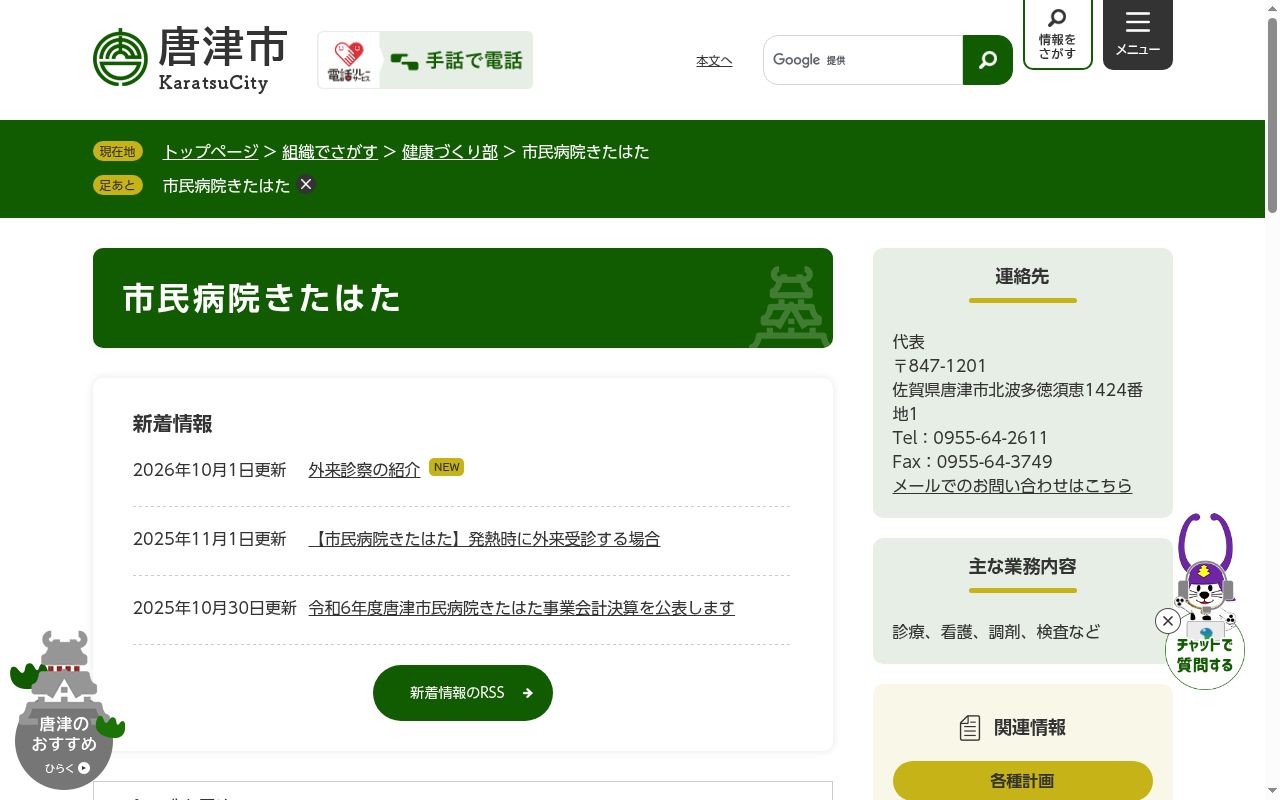Click the 現在地 label badge
This screenshot has height=800, width=1280.
(x=118, y=152)
